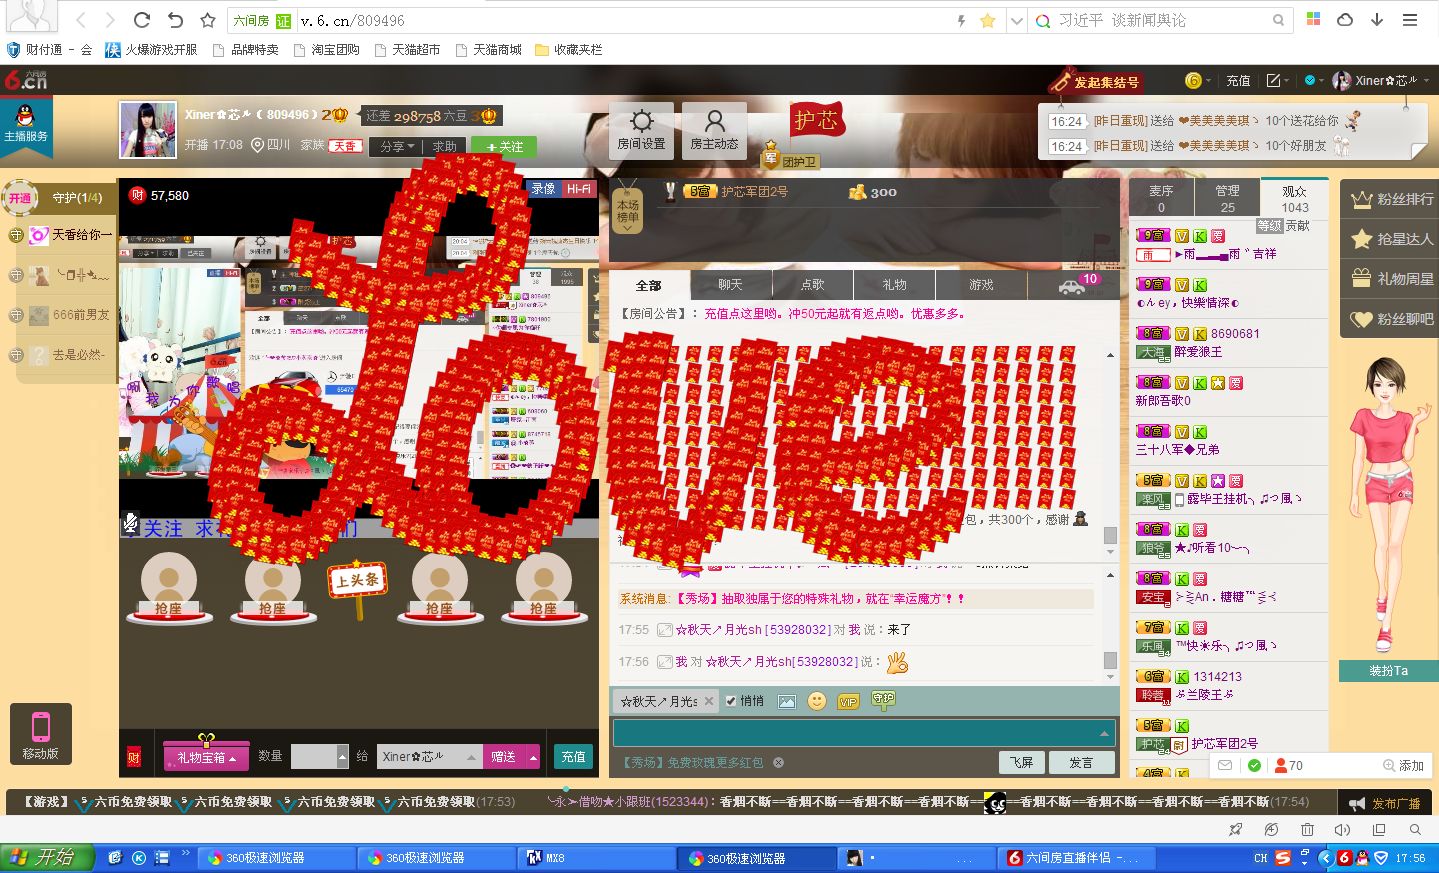Click the lightning speed-mode icon in address bar
This screenshot has width=1439, height=873.
(x=961, y=20)
